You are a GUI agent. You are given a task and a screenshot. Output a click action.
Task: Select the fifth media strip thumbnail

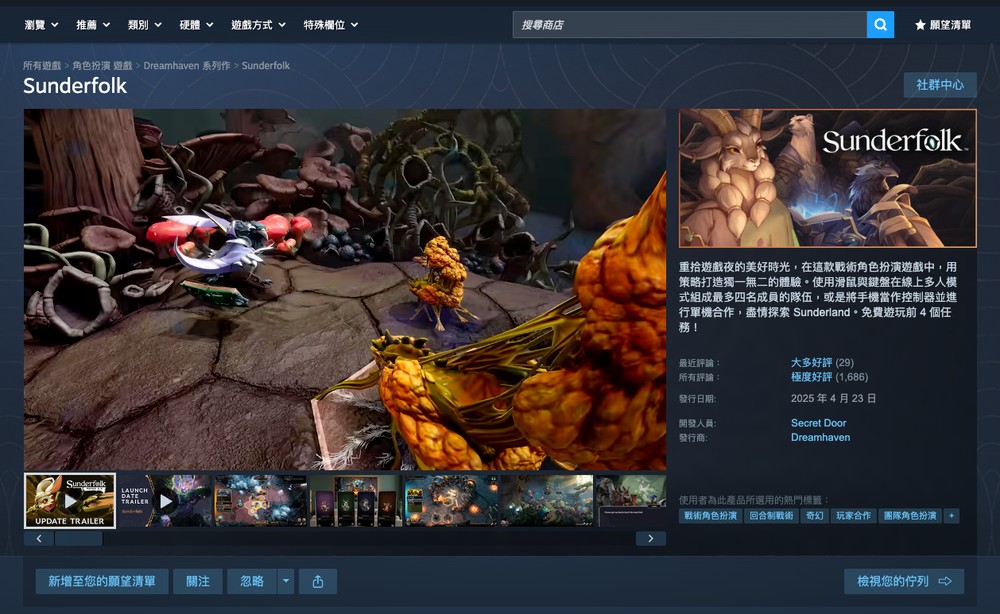[451, 501]
